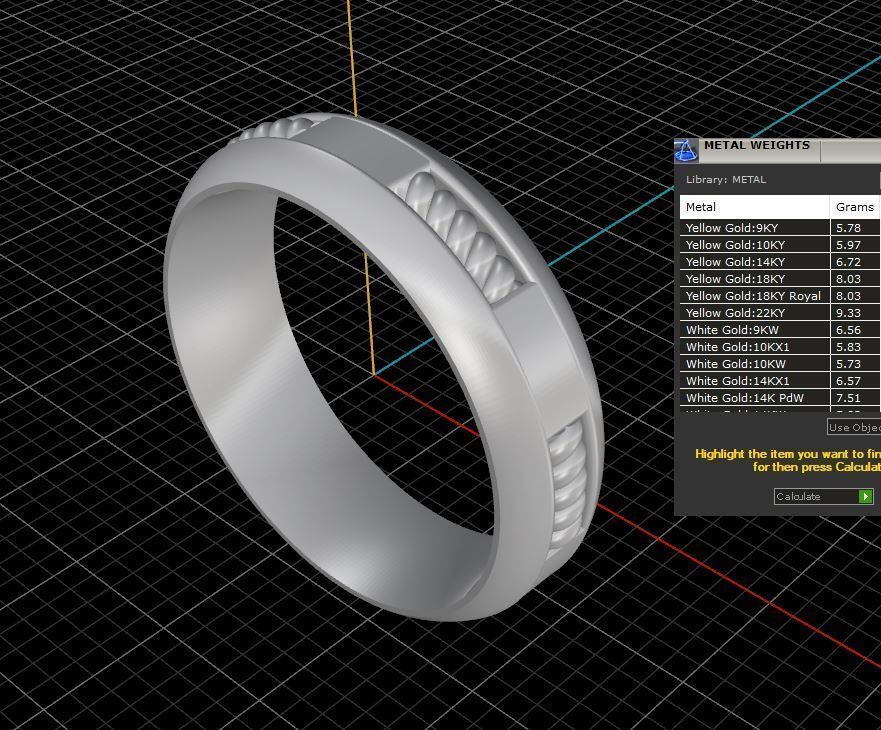Click the 6.57 grams value
The height and width of the screenshot is (730, 881).
coord(848,380)
